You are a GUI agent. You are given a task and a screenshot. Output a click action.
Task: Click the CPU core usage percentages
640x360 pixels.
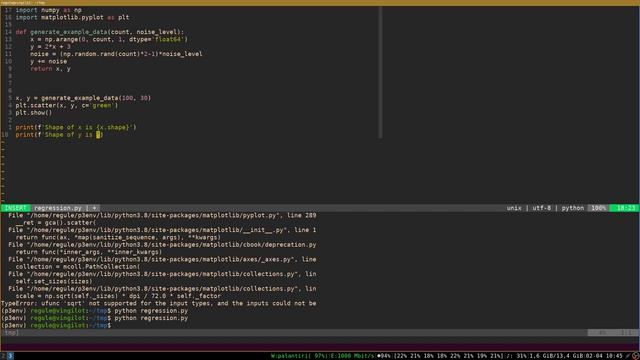[x=449, y=356]
